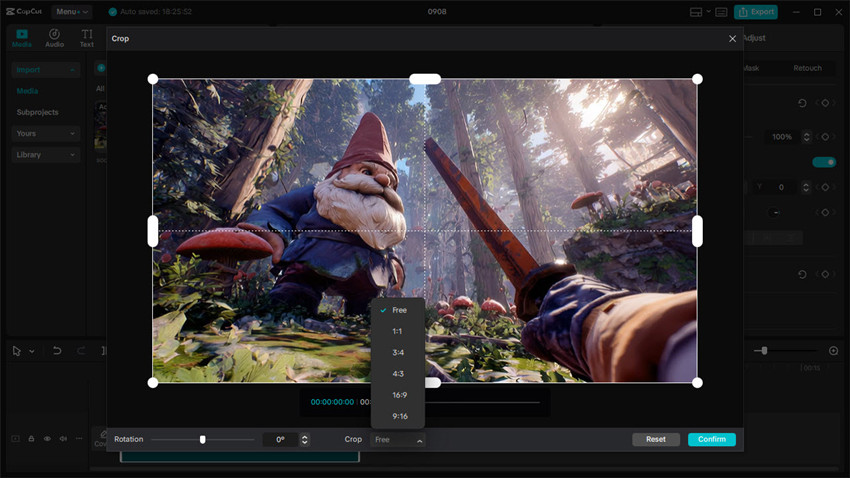Viewport: 850px width, 478px height.
Task: Click the lower reset icon in properties panel
Action: click(x=802, y=274)
